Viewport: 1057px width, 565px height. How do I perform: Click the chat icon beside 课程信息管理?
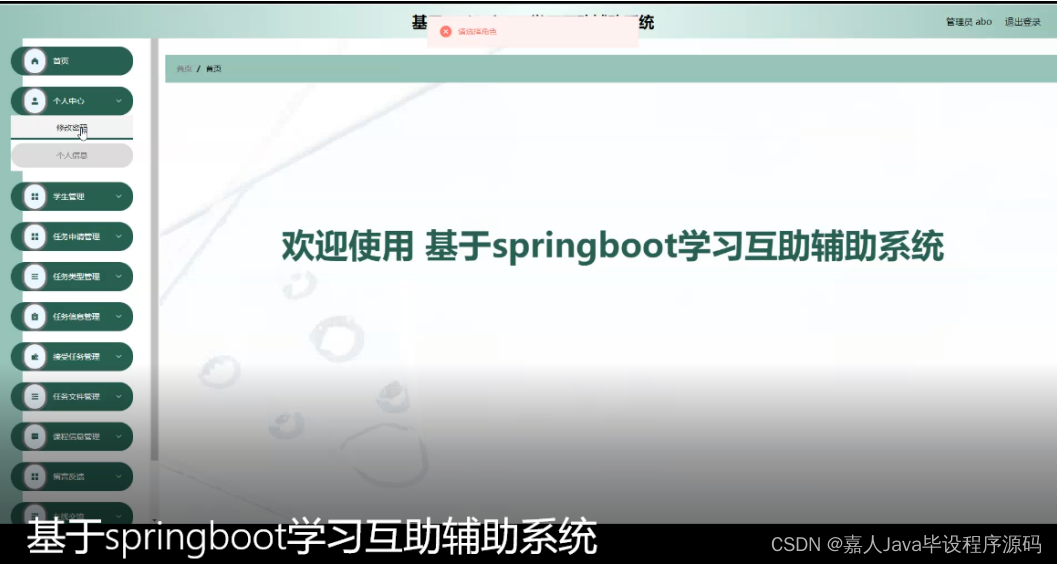pyautogui.click(x=35, y=436)
